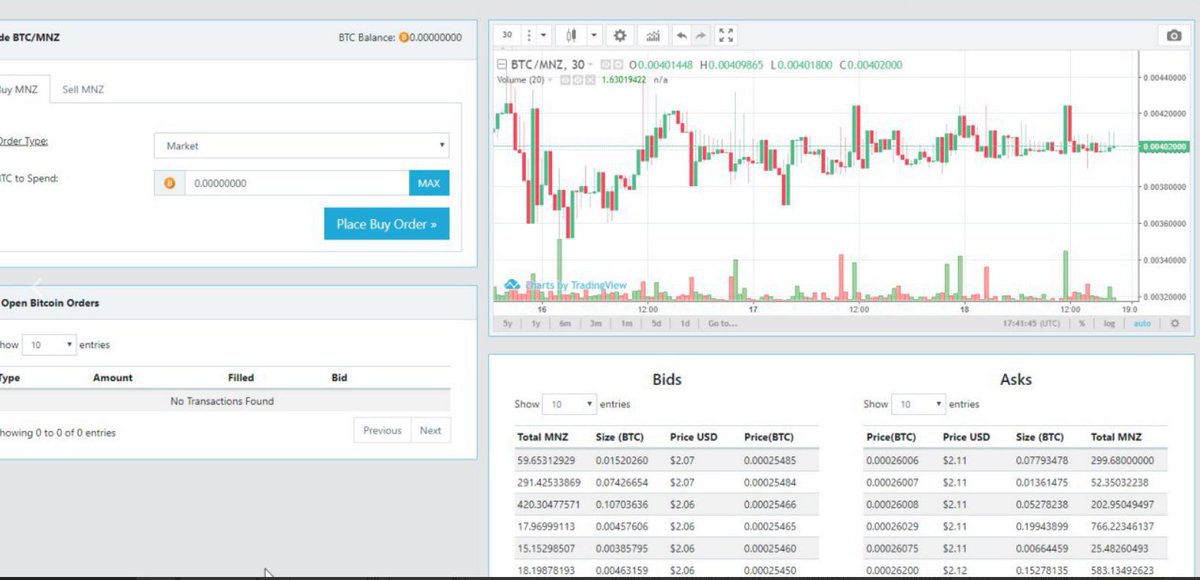Take chart snapshot with camera icon
The height and width of the screenshot is (580, 1200).
click(x=1174, y=36)
